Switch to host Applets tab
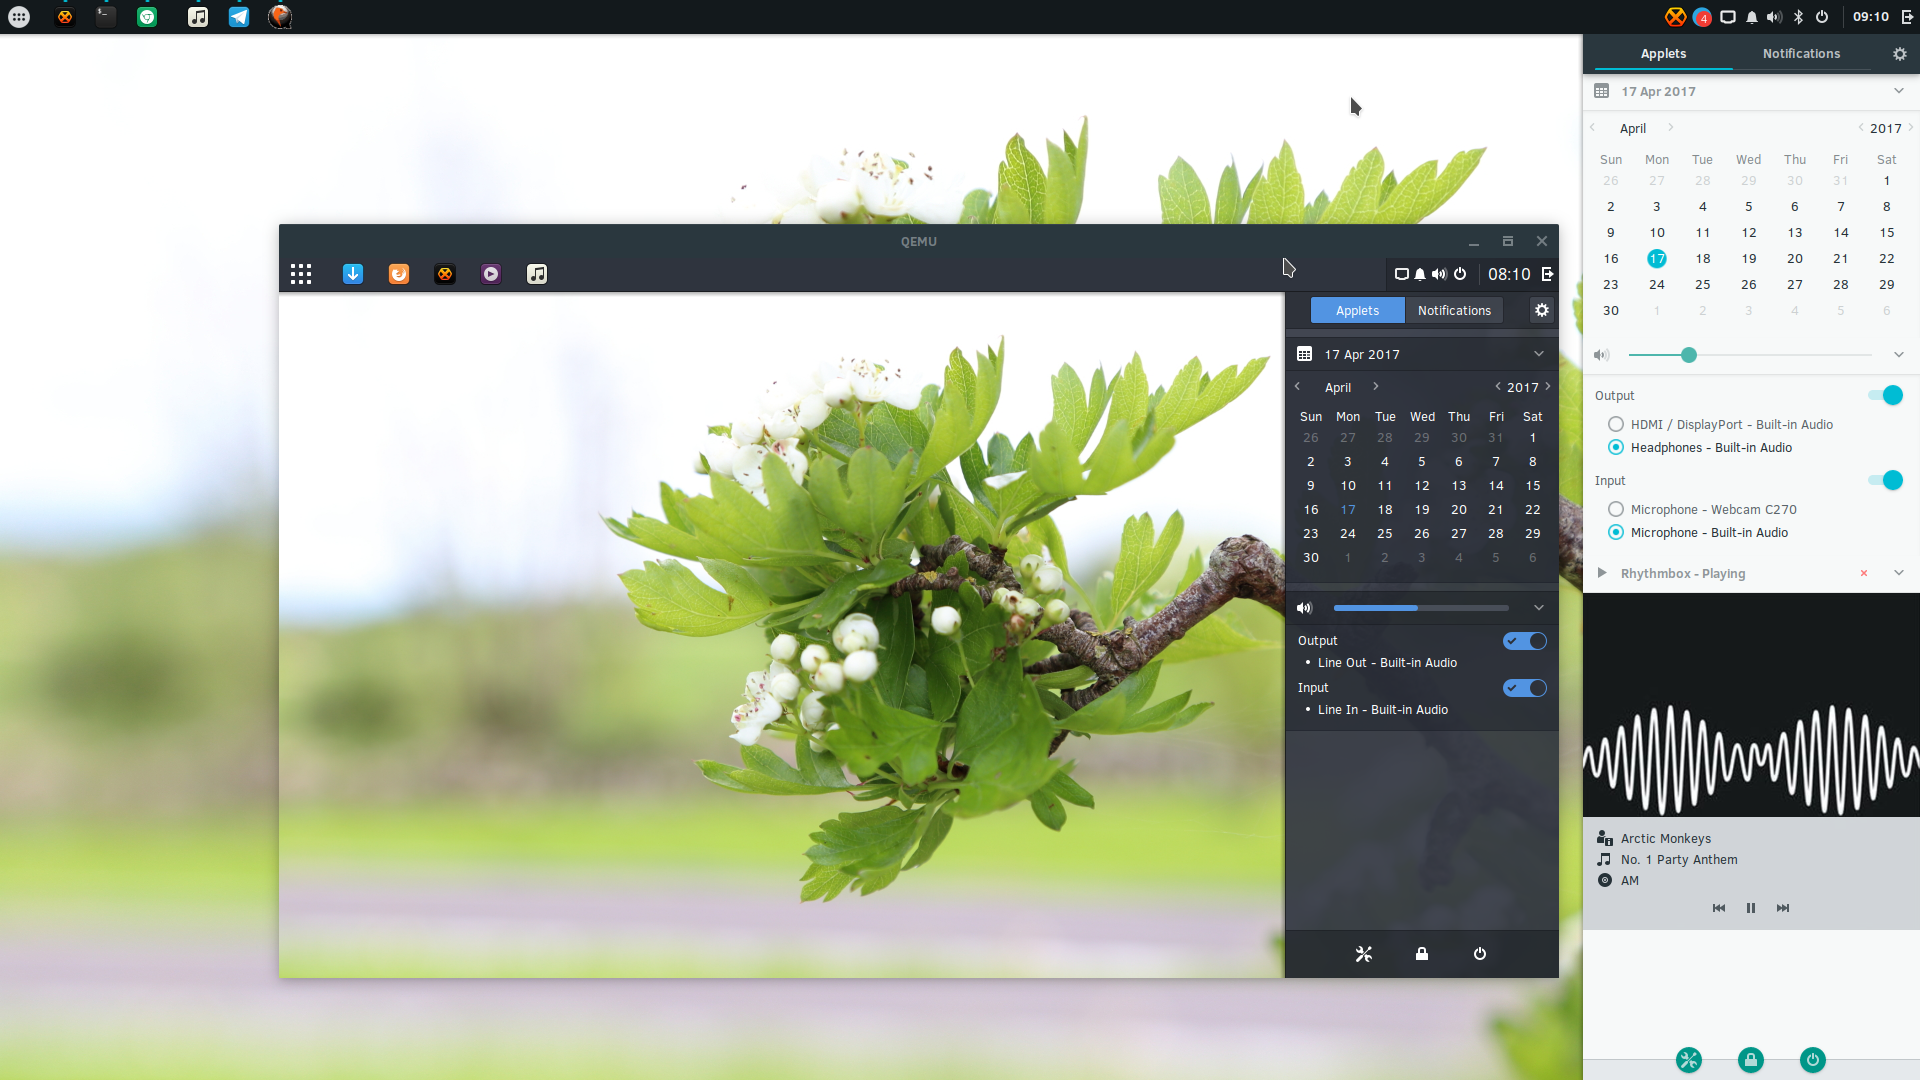This screenshot has height=1080, width=1920. [1663, 54]
